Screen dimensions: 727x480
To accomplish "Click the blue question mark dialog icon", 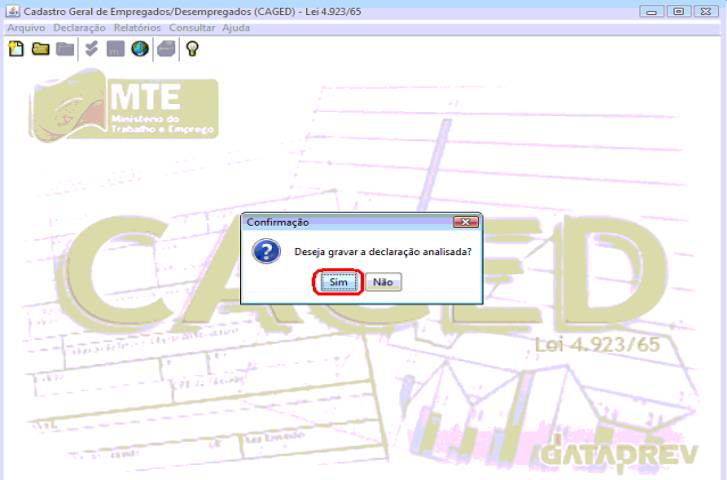I will coord(266,251).
